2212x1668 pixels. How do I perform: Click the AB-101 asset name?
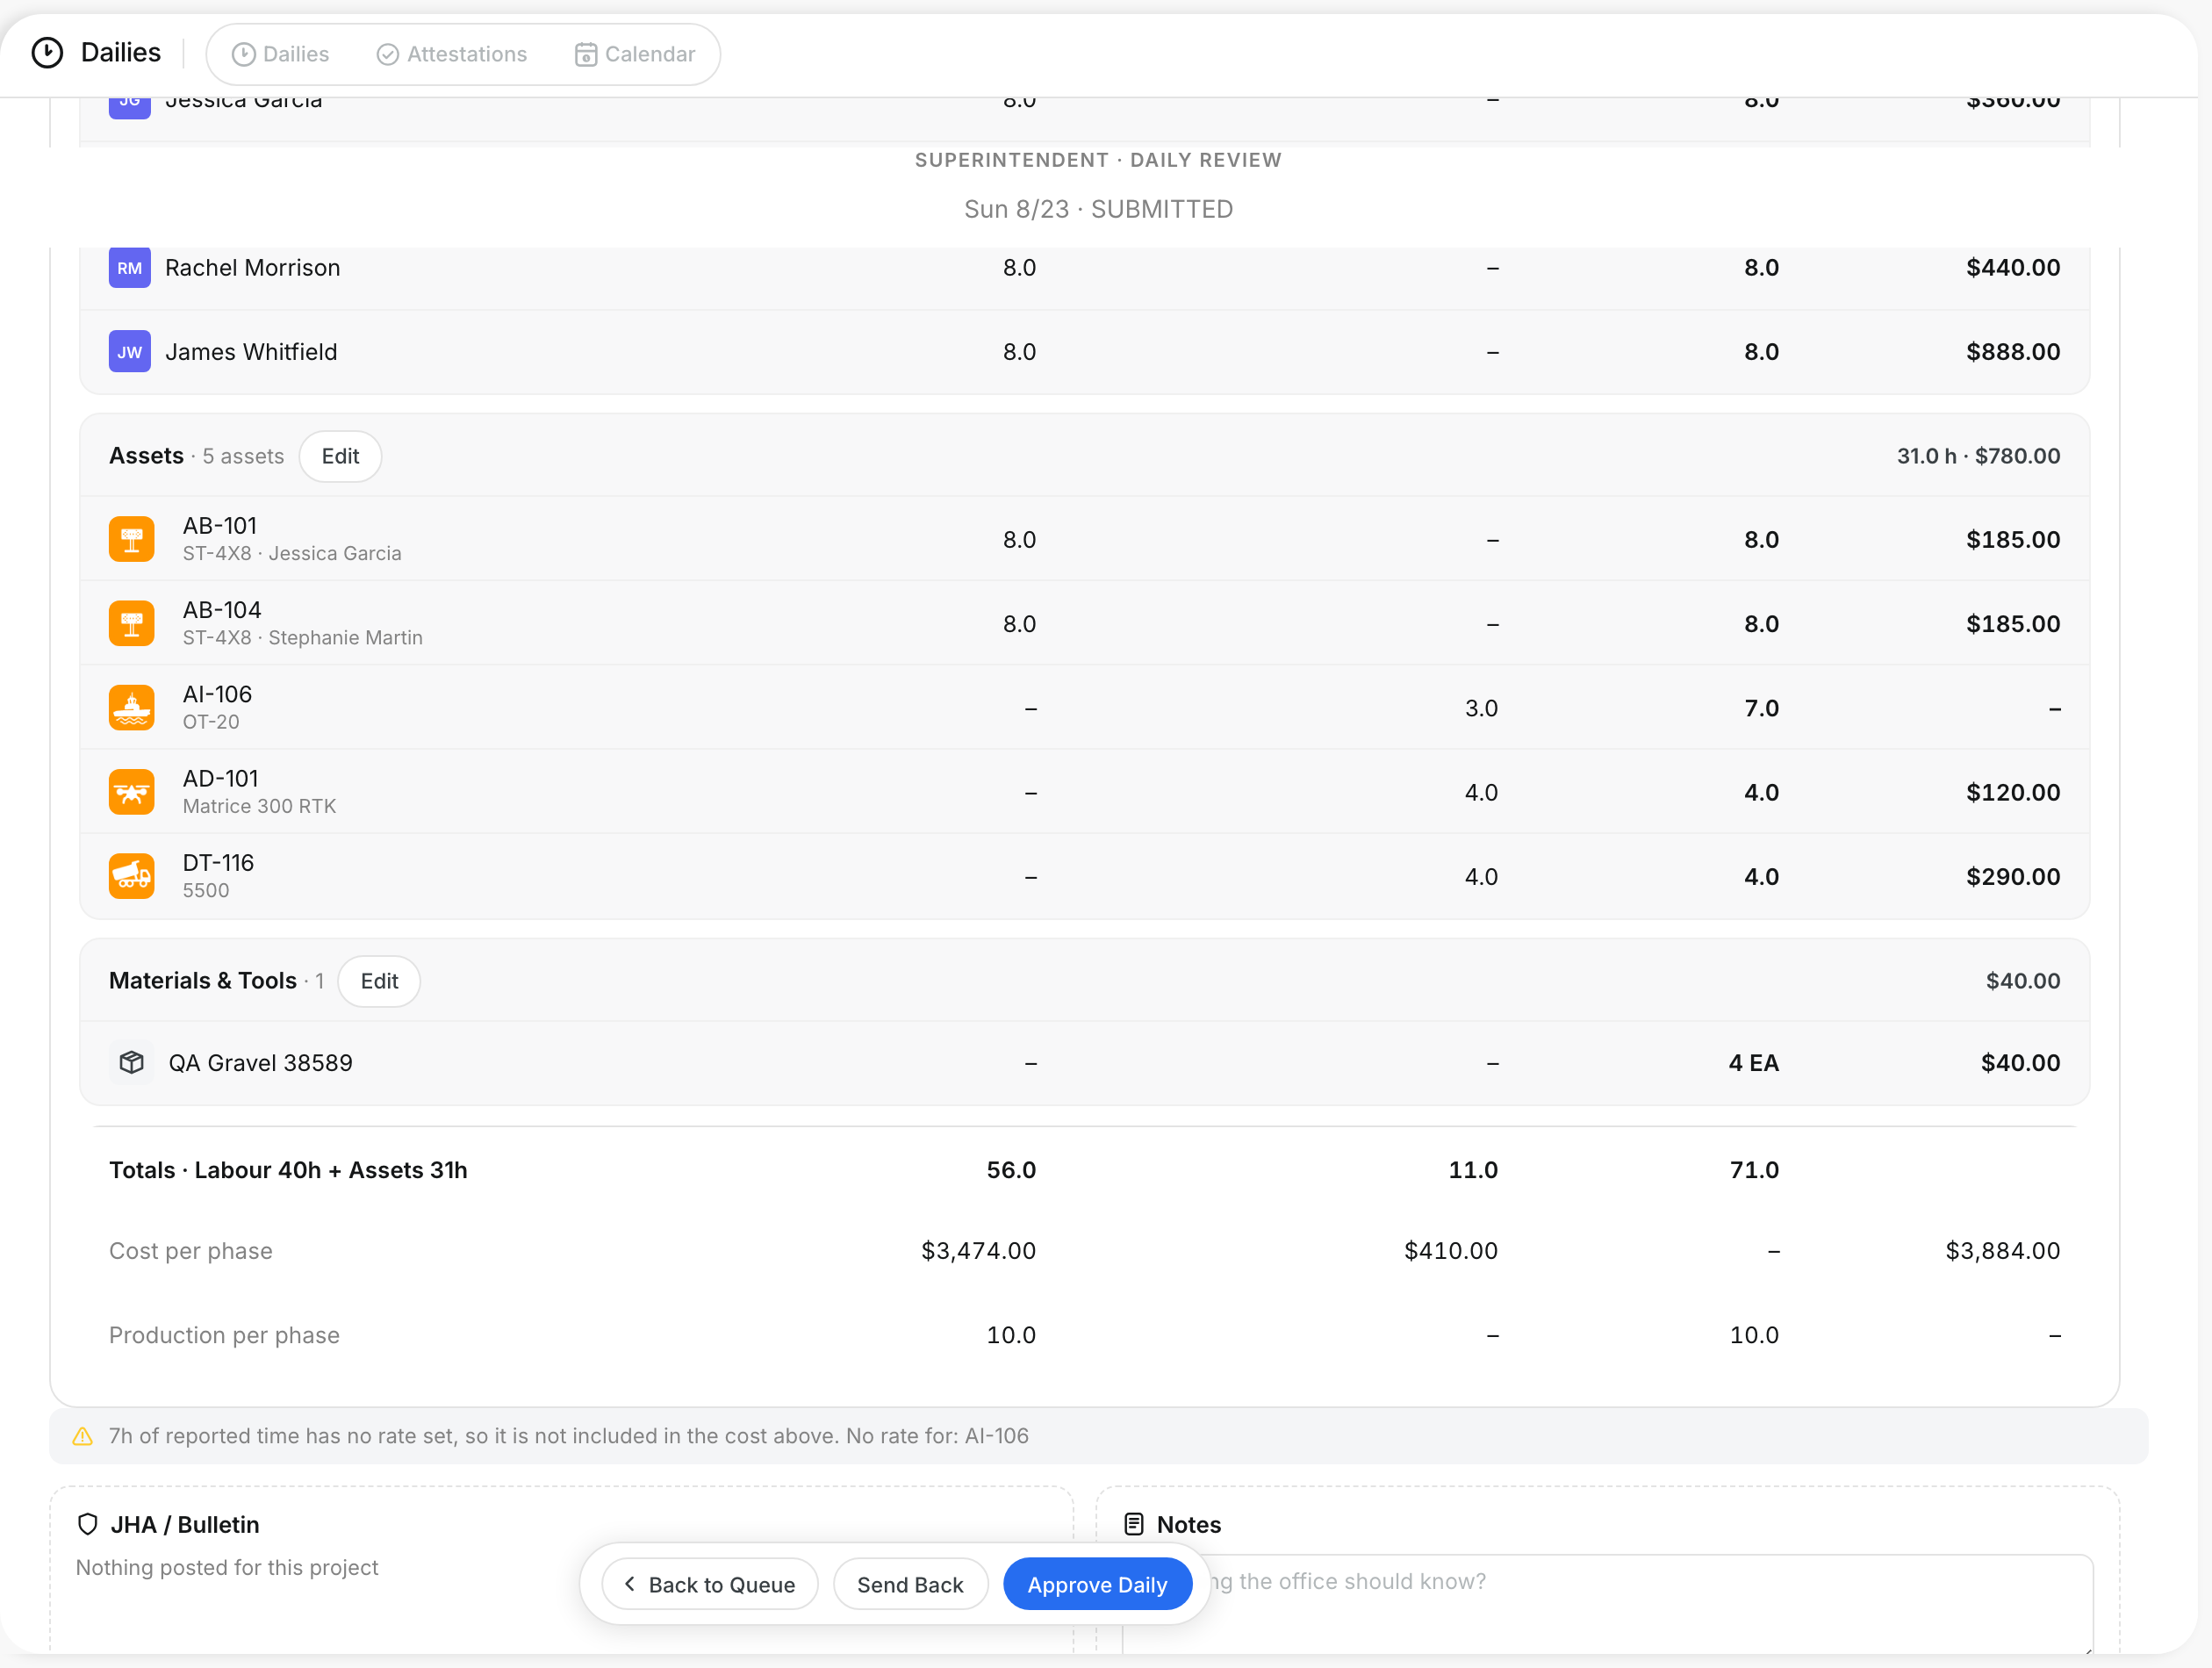[220, 526]
